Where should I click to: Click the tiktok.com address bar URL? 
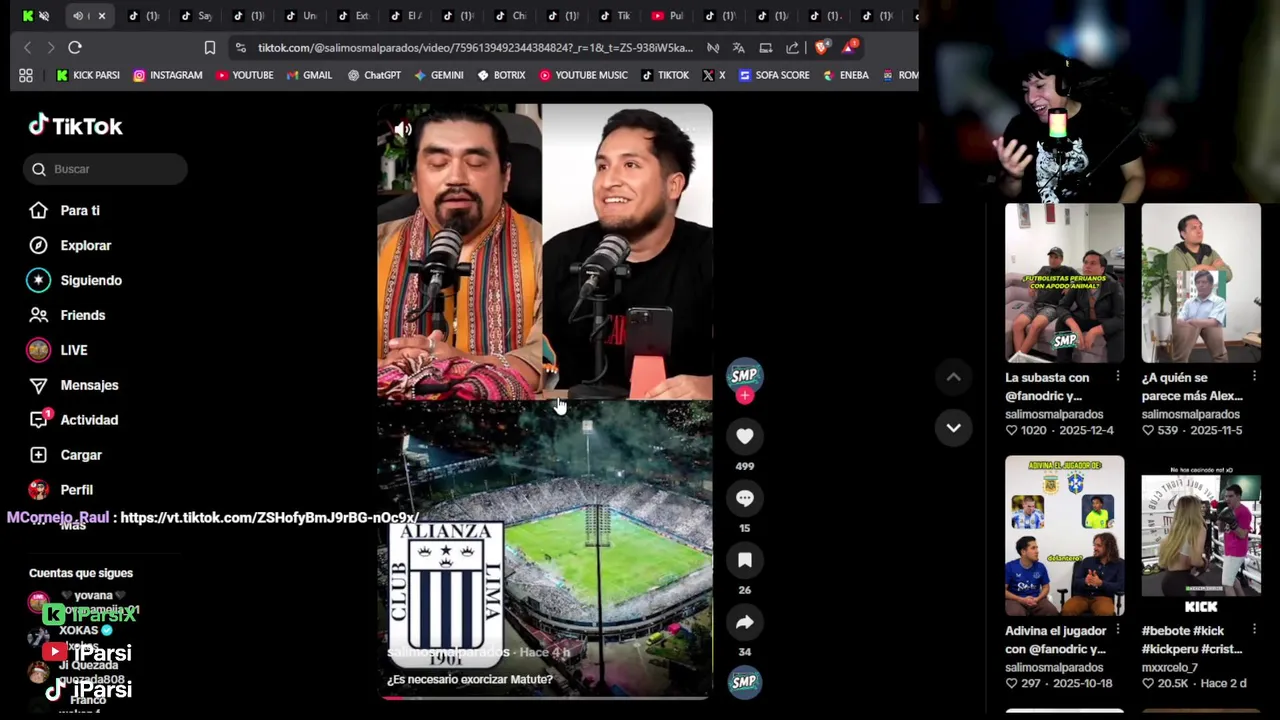pos(475,47)
